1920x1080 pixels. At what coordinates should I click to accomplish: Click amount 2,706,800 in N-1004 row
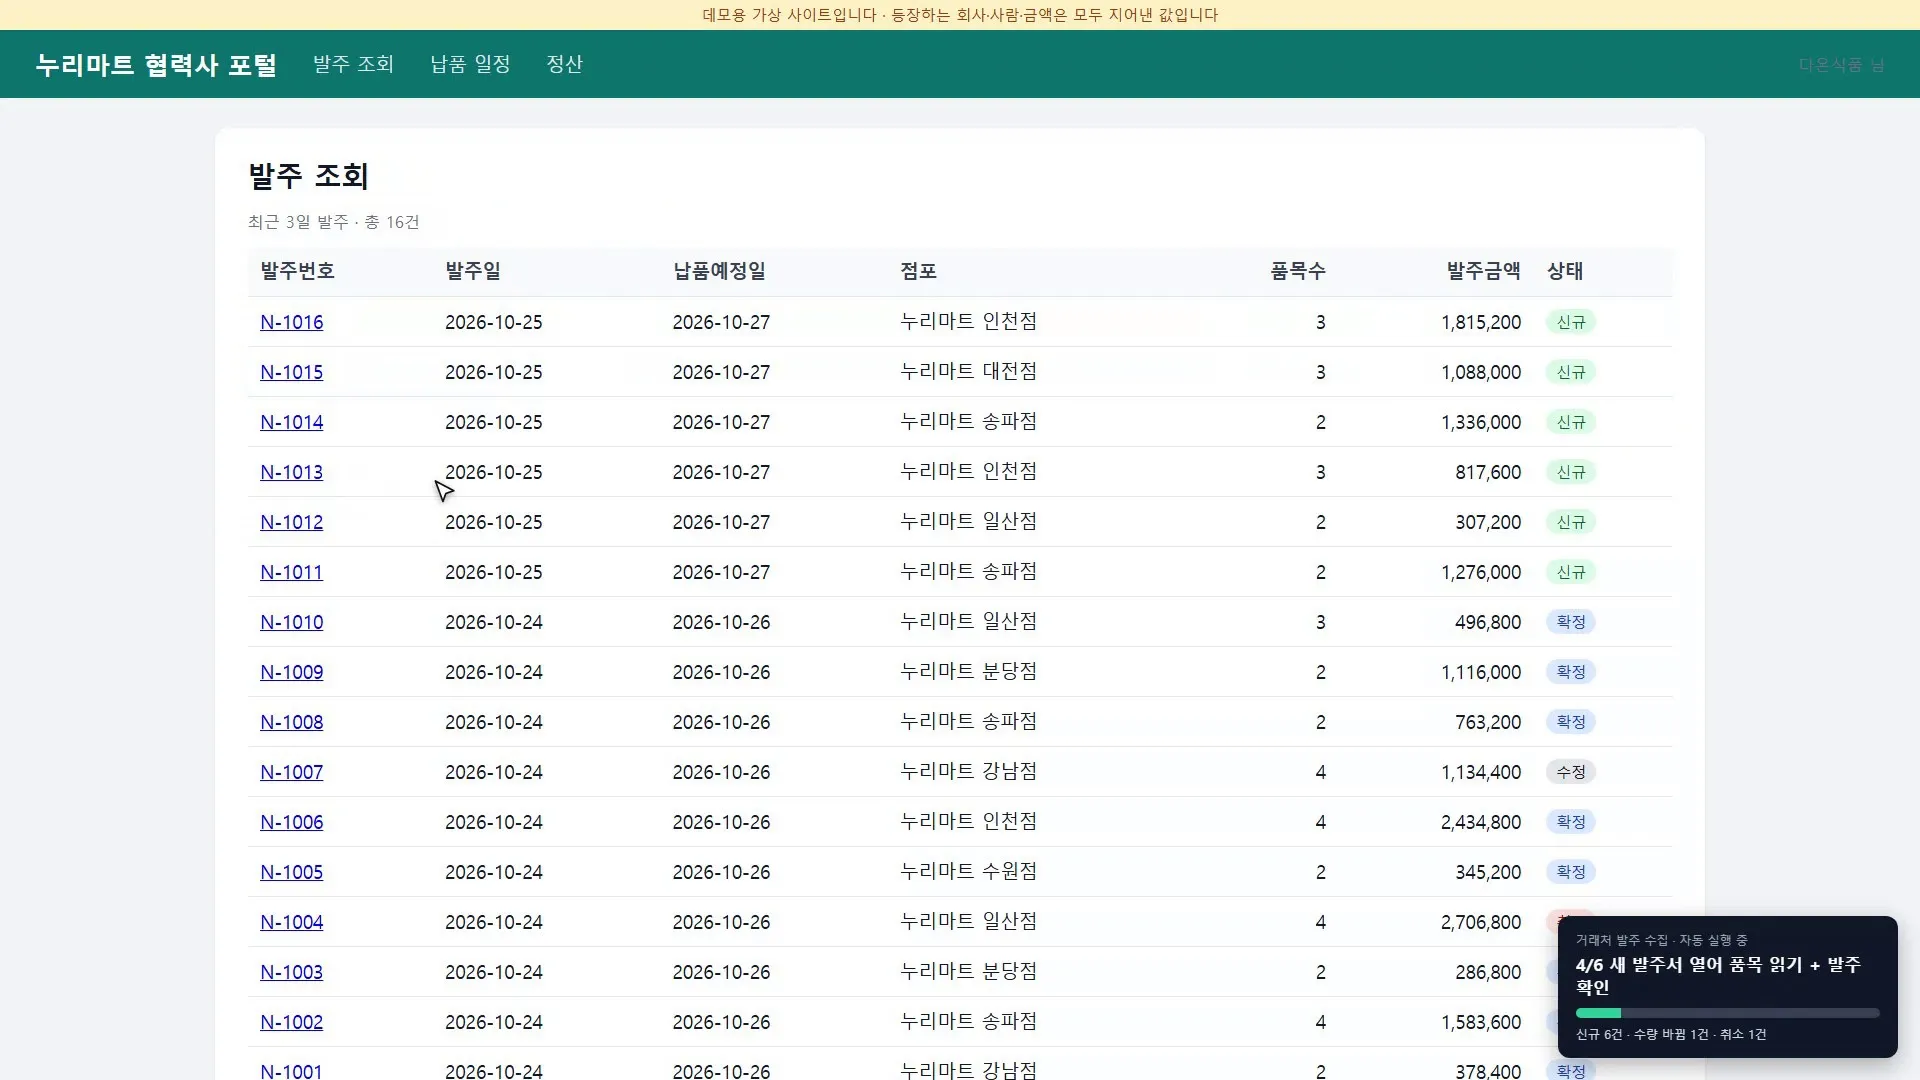[x=1480, y=922]
